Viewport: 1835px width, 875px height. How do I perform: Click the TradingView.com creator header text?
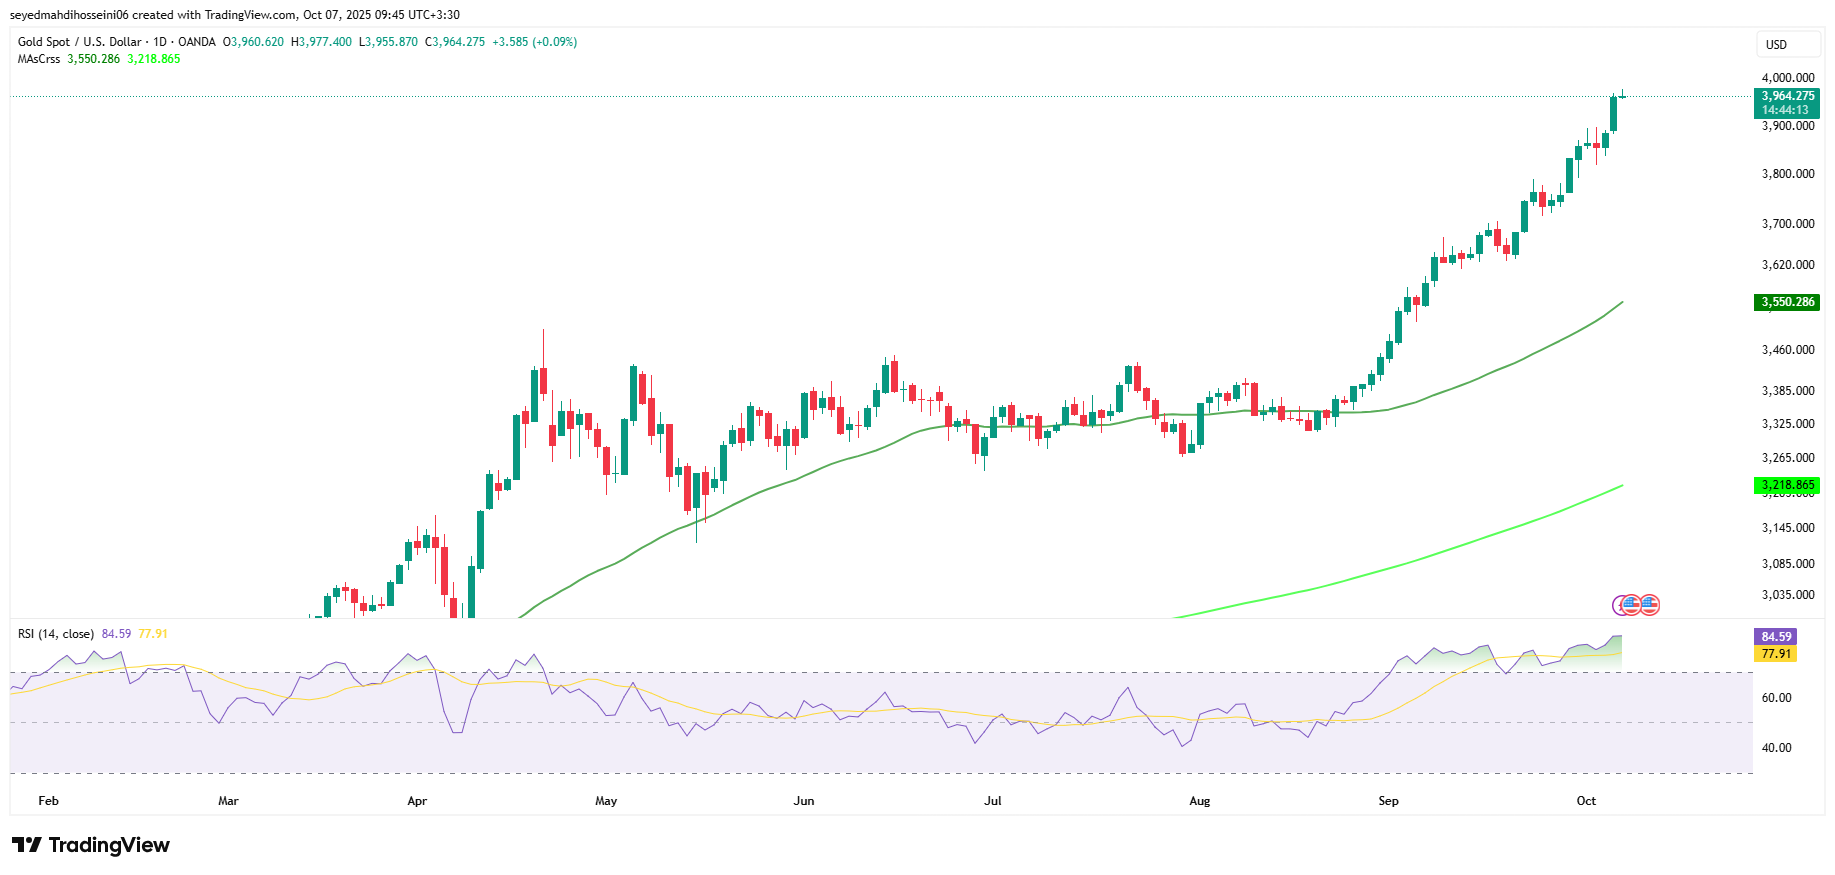[235, 15]
